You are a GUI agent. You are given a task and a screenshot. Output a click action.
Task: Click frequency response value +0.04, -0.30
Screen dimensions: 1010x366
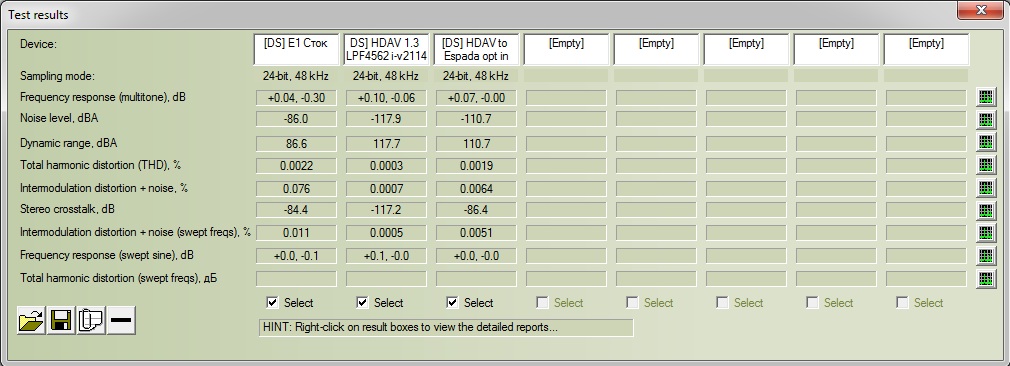click(296, 98)
